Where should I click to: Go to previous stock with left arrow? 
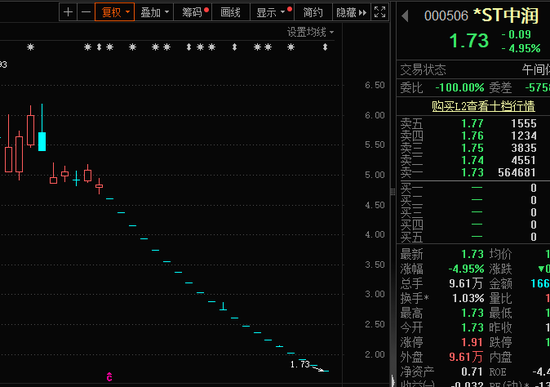point(405,16)
